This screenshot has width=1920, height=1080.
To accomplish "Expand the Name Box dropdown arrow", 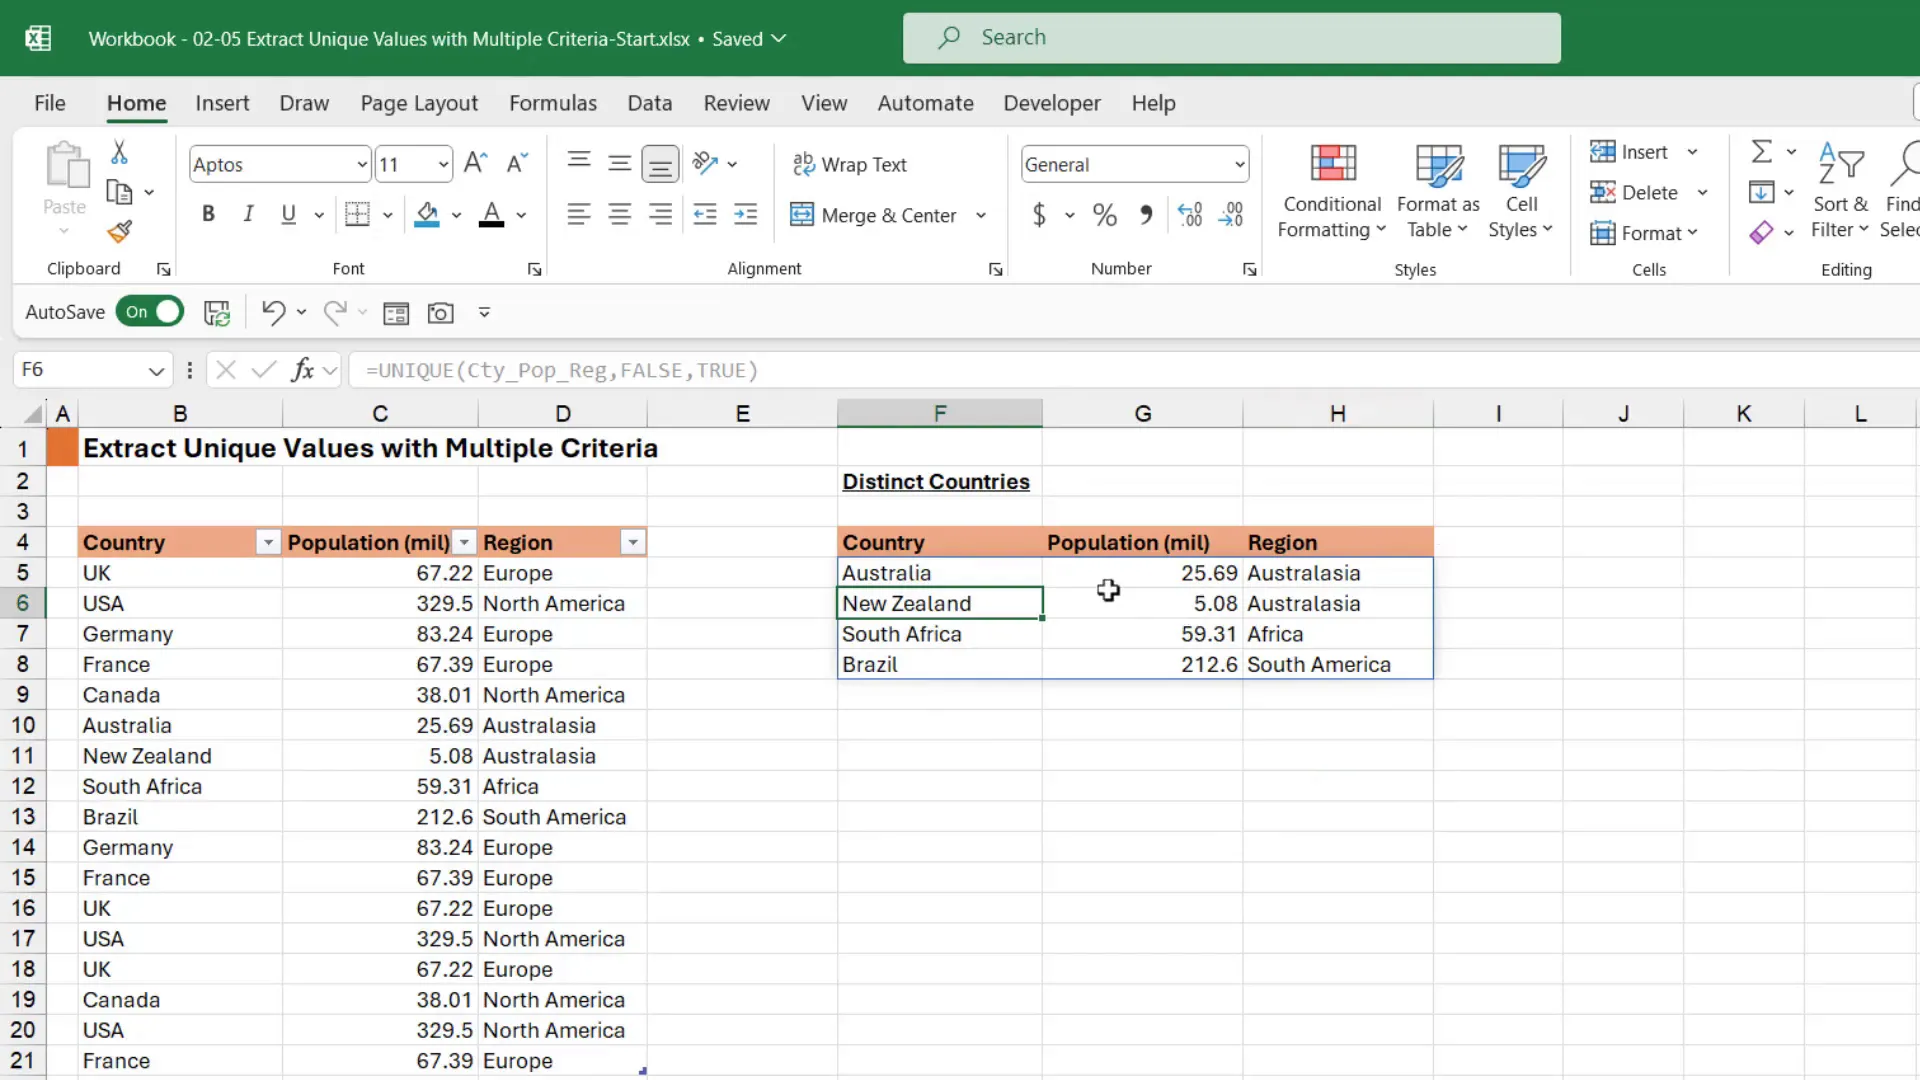I will 156,371.
